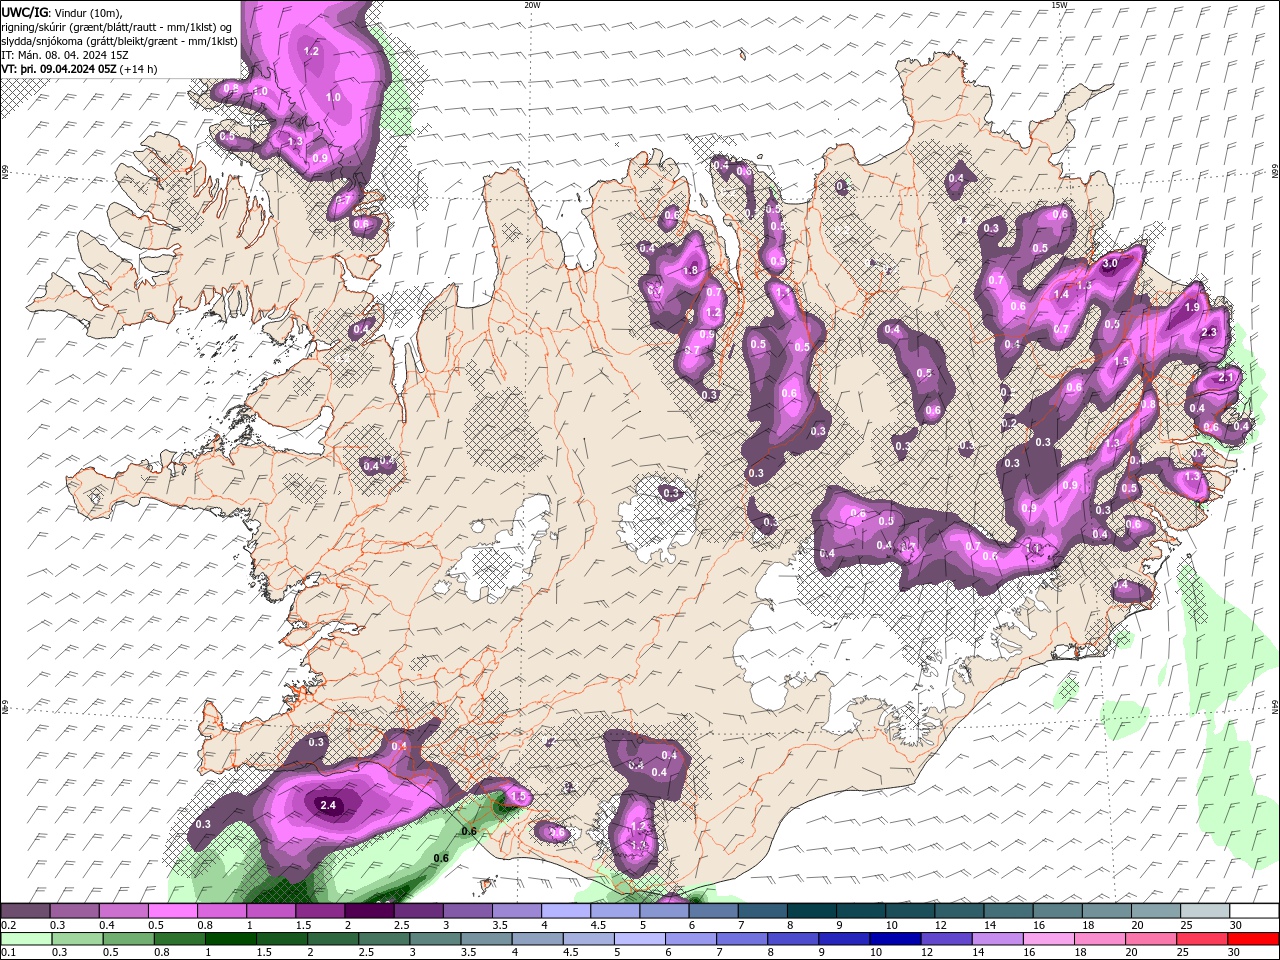Click the VT: þri. 09.04.2024 05Z valid time

pos(59,69)
